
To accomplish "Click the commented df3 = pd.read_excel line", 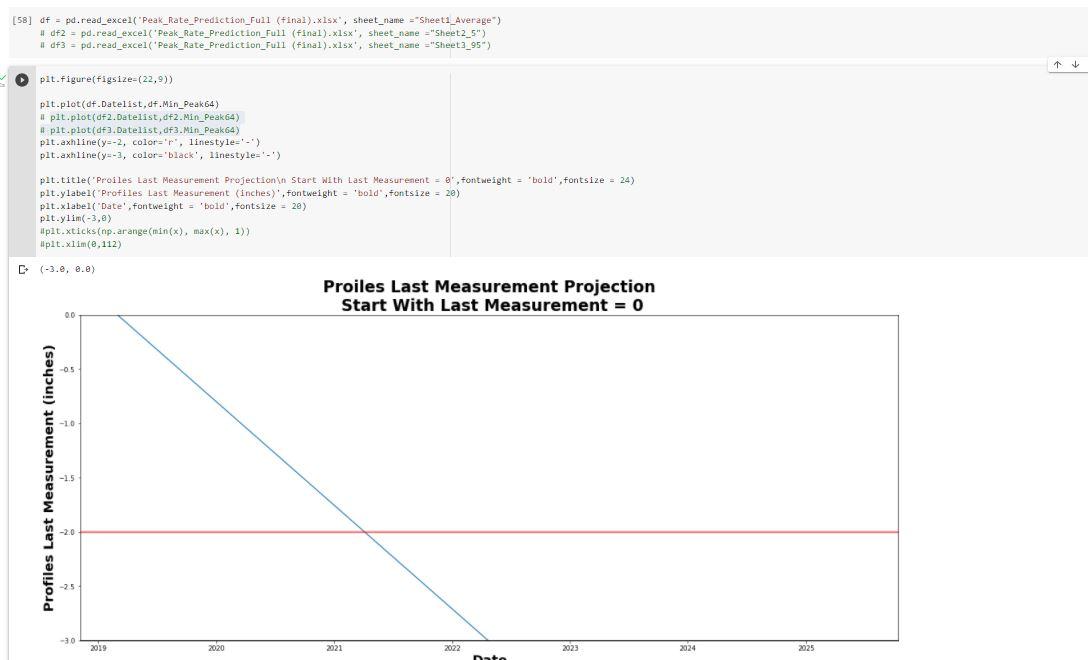I will tap(265, 45).
